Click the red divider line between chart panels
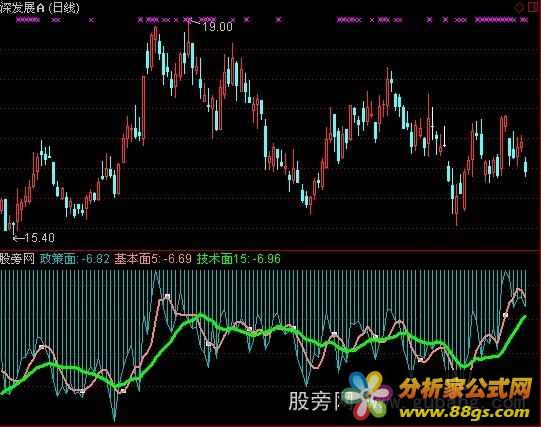541x427 pixels. click(x=269, y=250)
